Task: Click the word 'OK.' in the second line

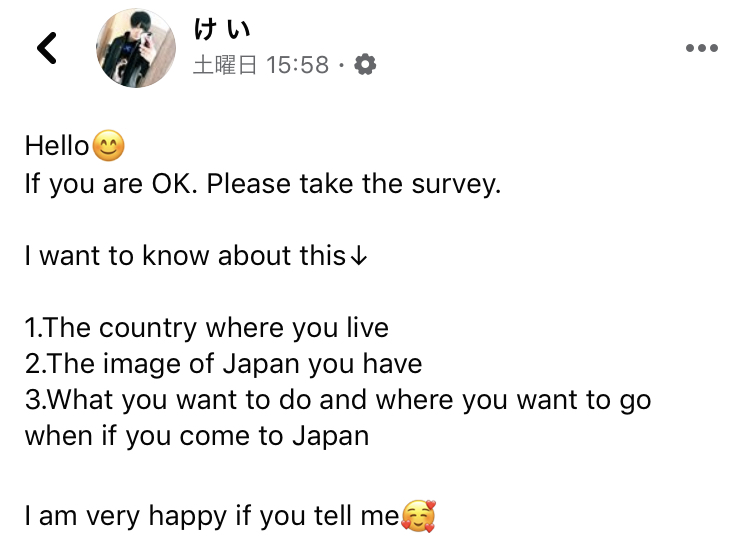Action: [x=174, y=184]
